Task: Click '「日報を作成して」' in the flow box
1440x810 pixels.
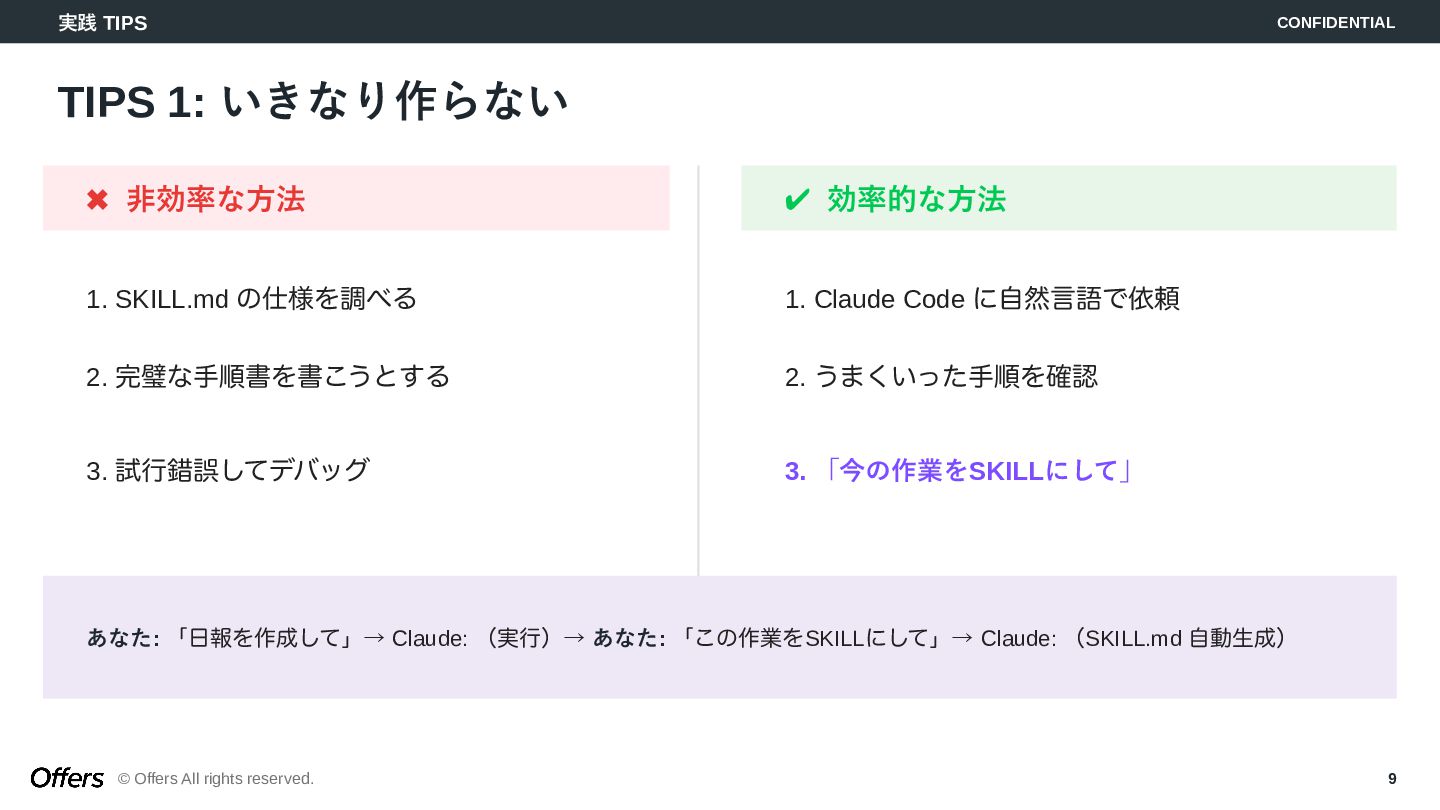Action: [x=264, y=638]
